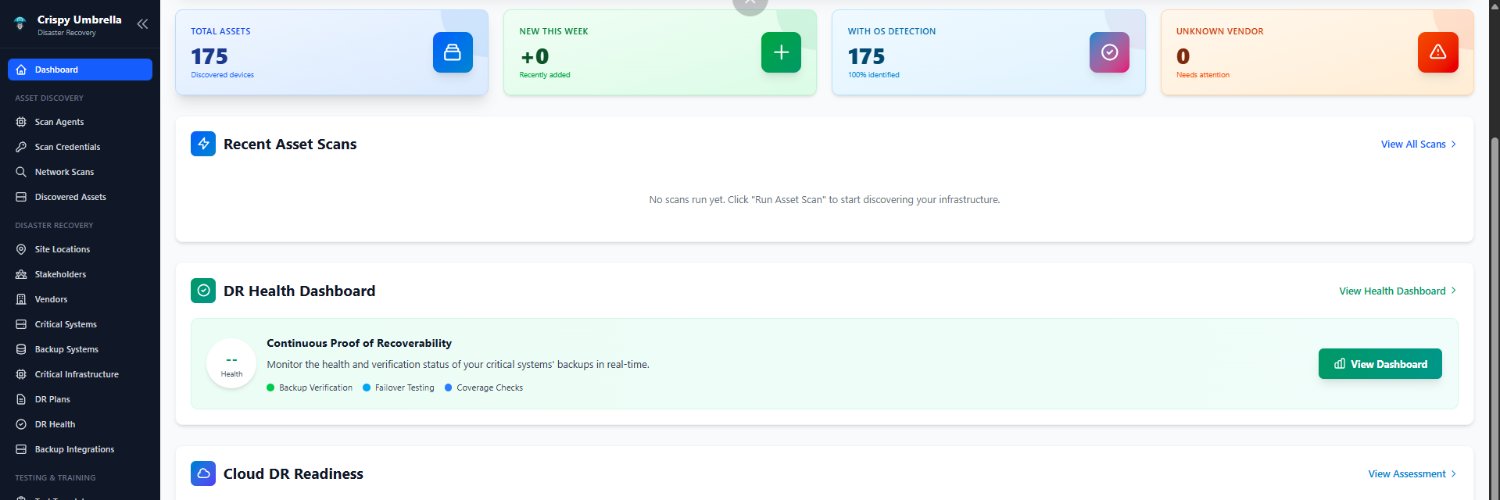Open Backup Systems in sidebar

pos(80,349)
